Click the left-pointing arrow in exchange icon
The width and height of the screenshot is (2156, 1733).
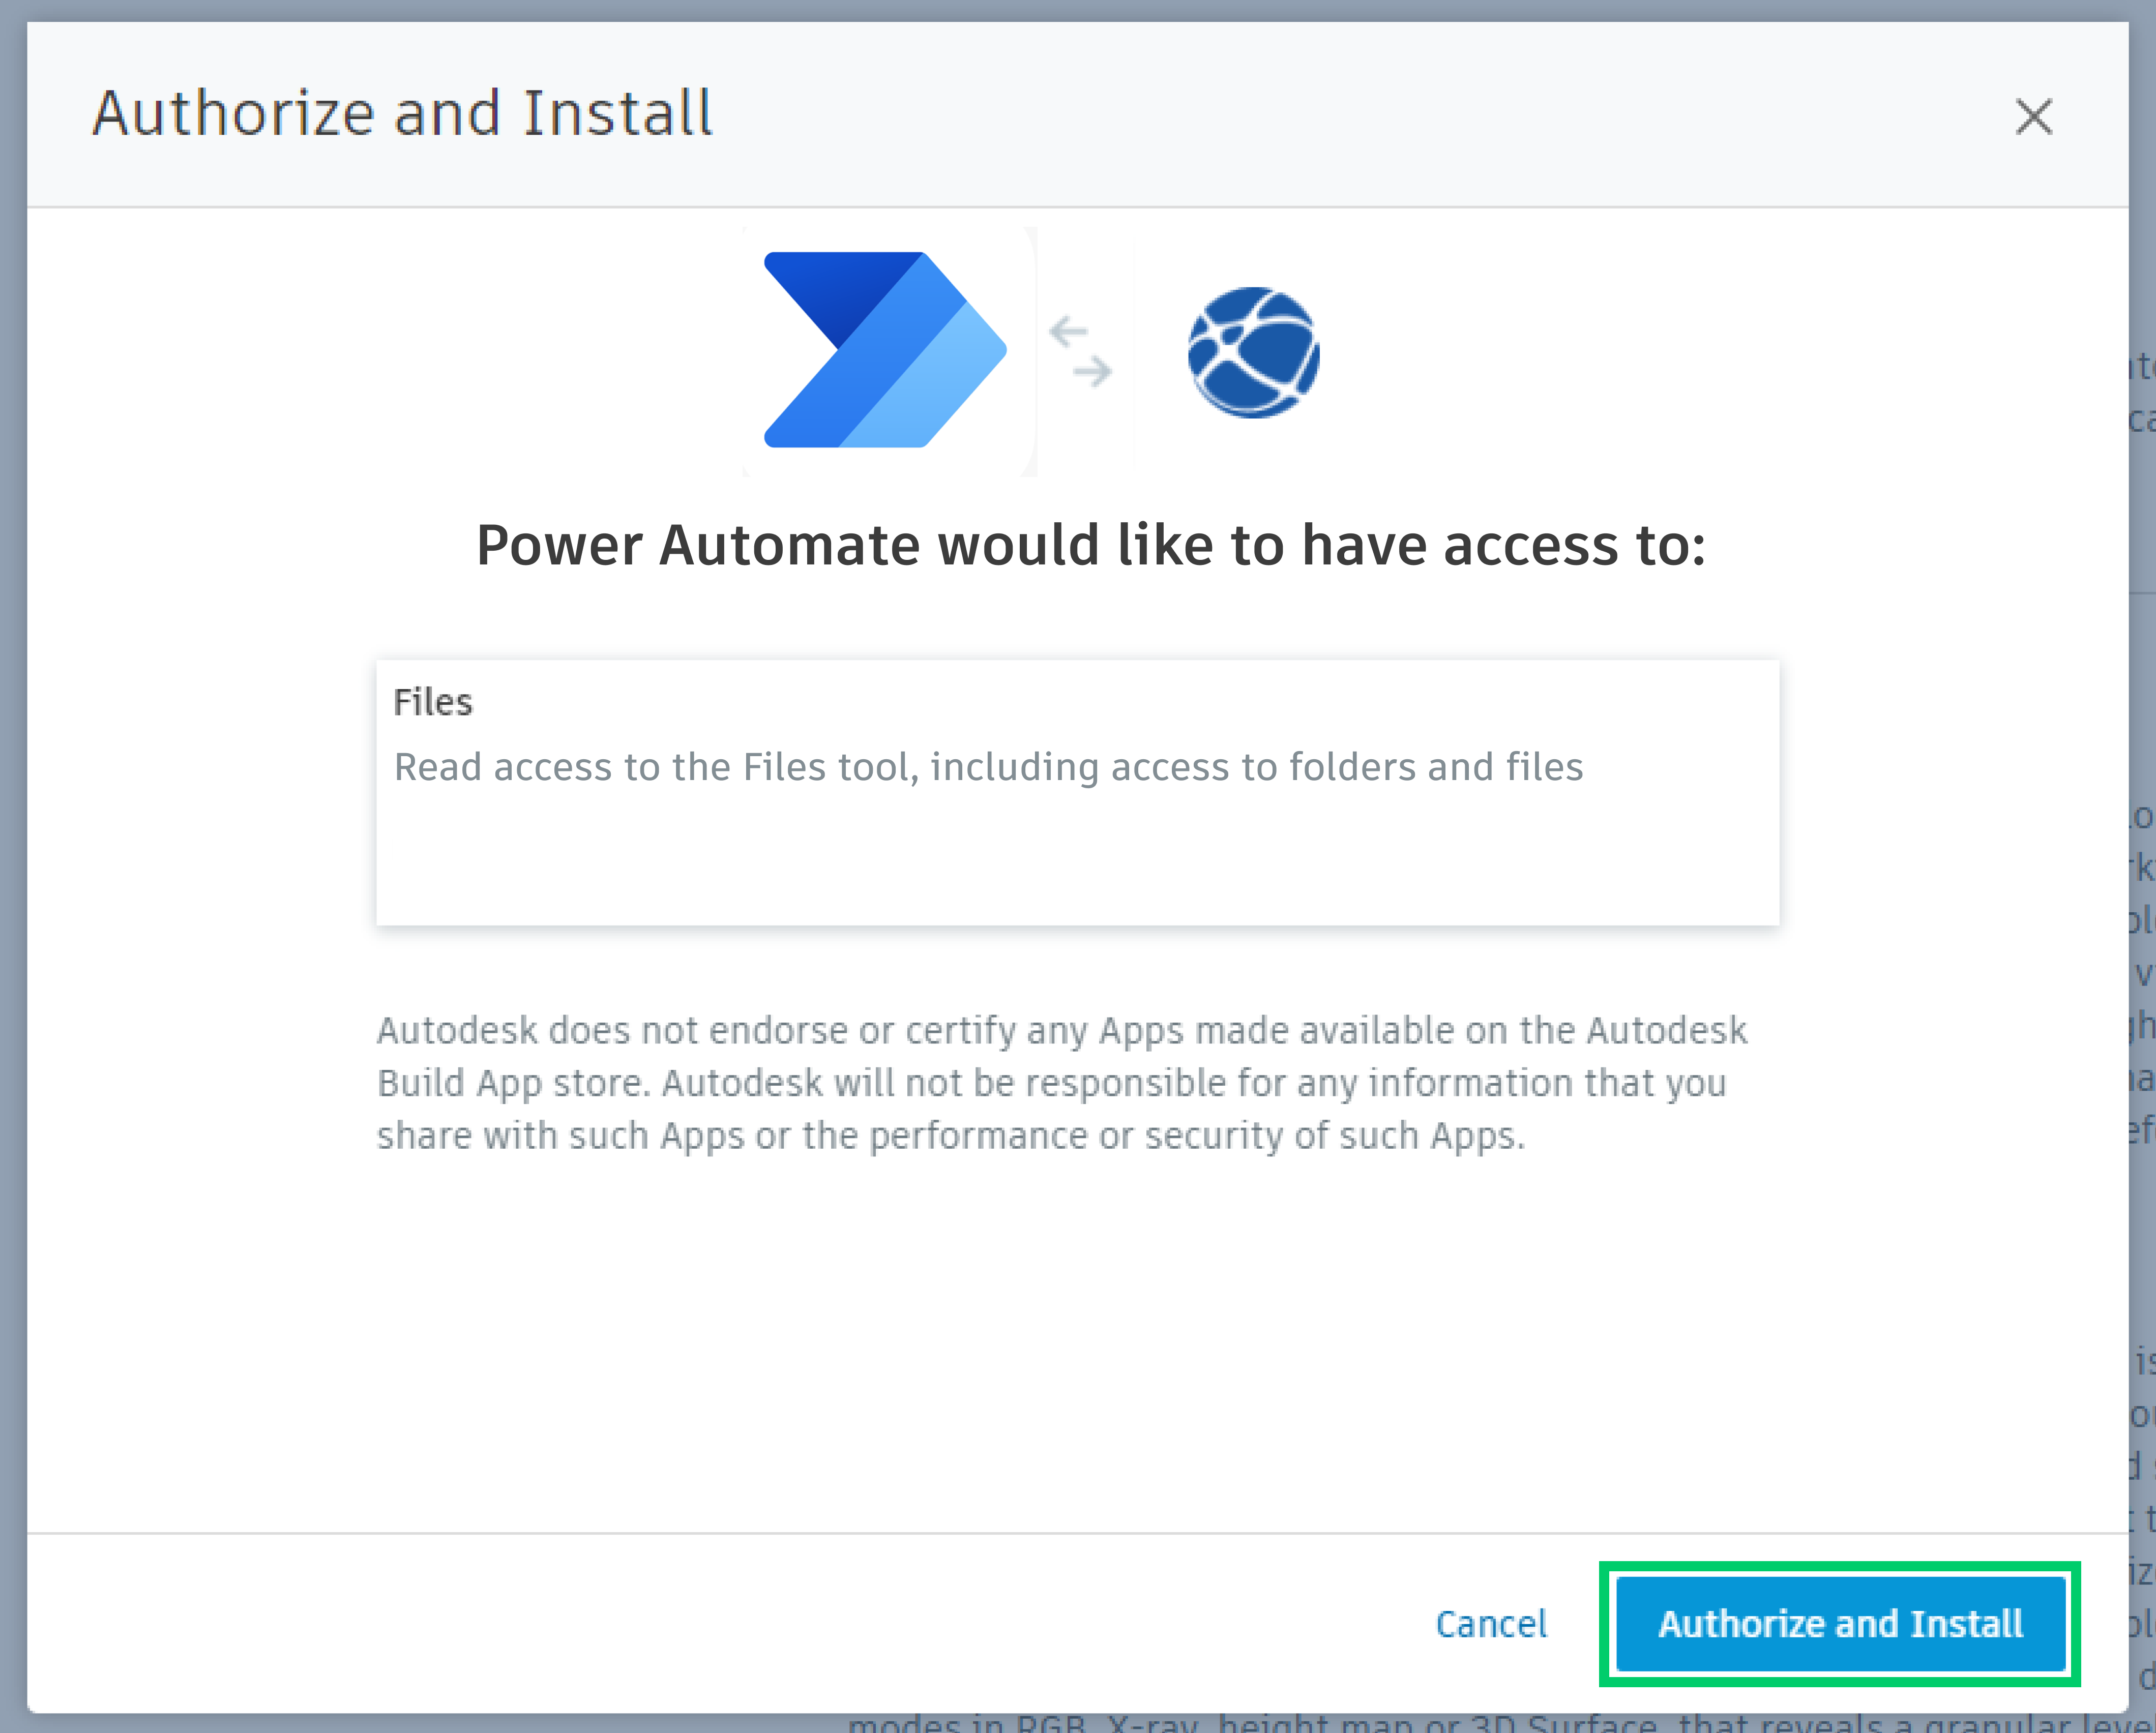tap(1068, 331)
